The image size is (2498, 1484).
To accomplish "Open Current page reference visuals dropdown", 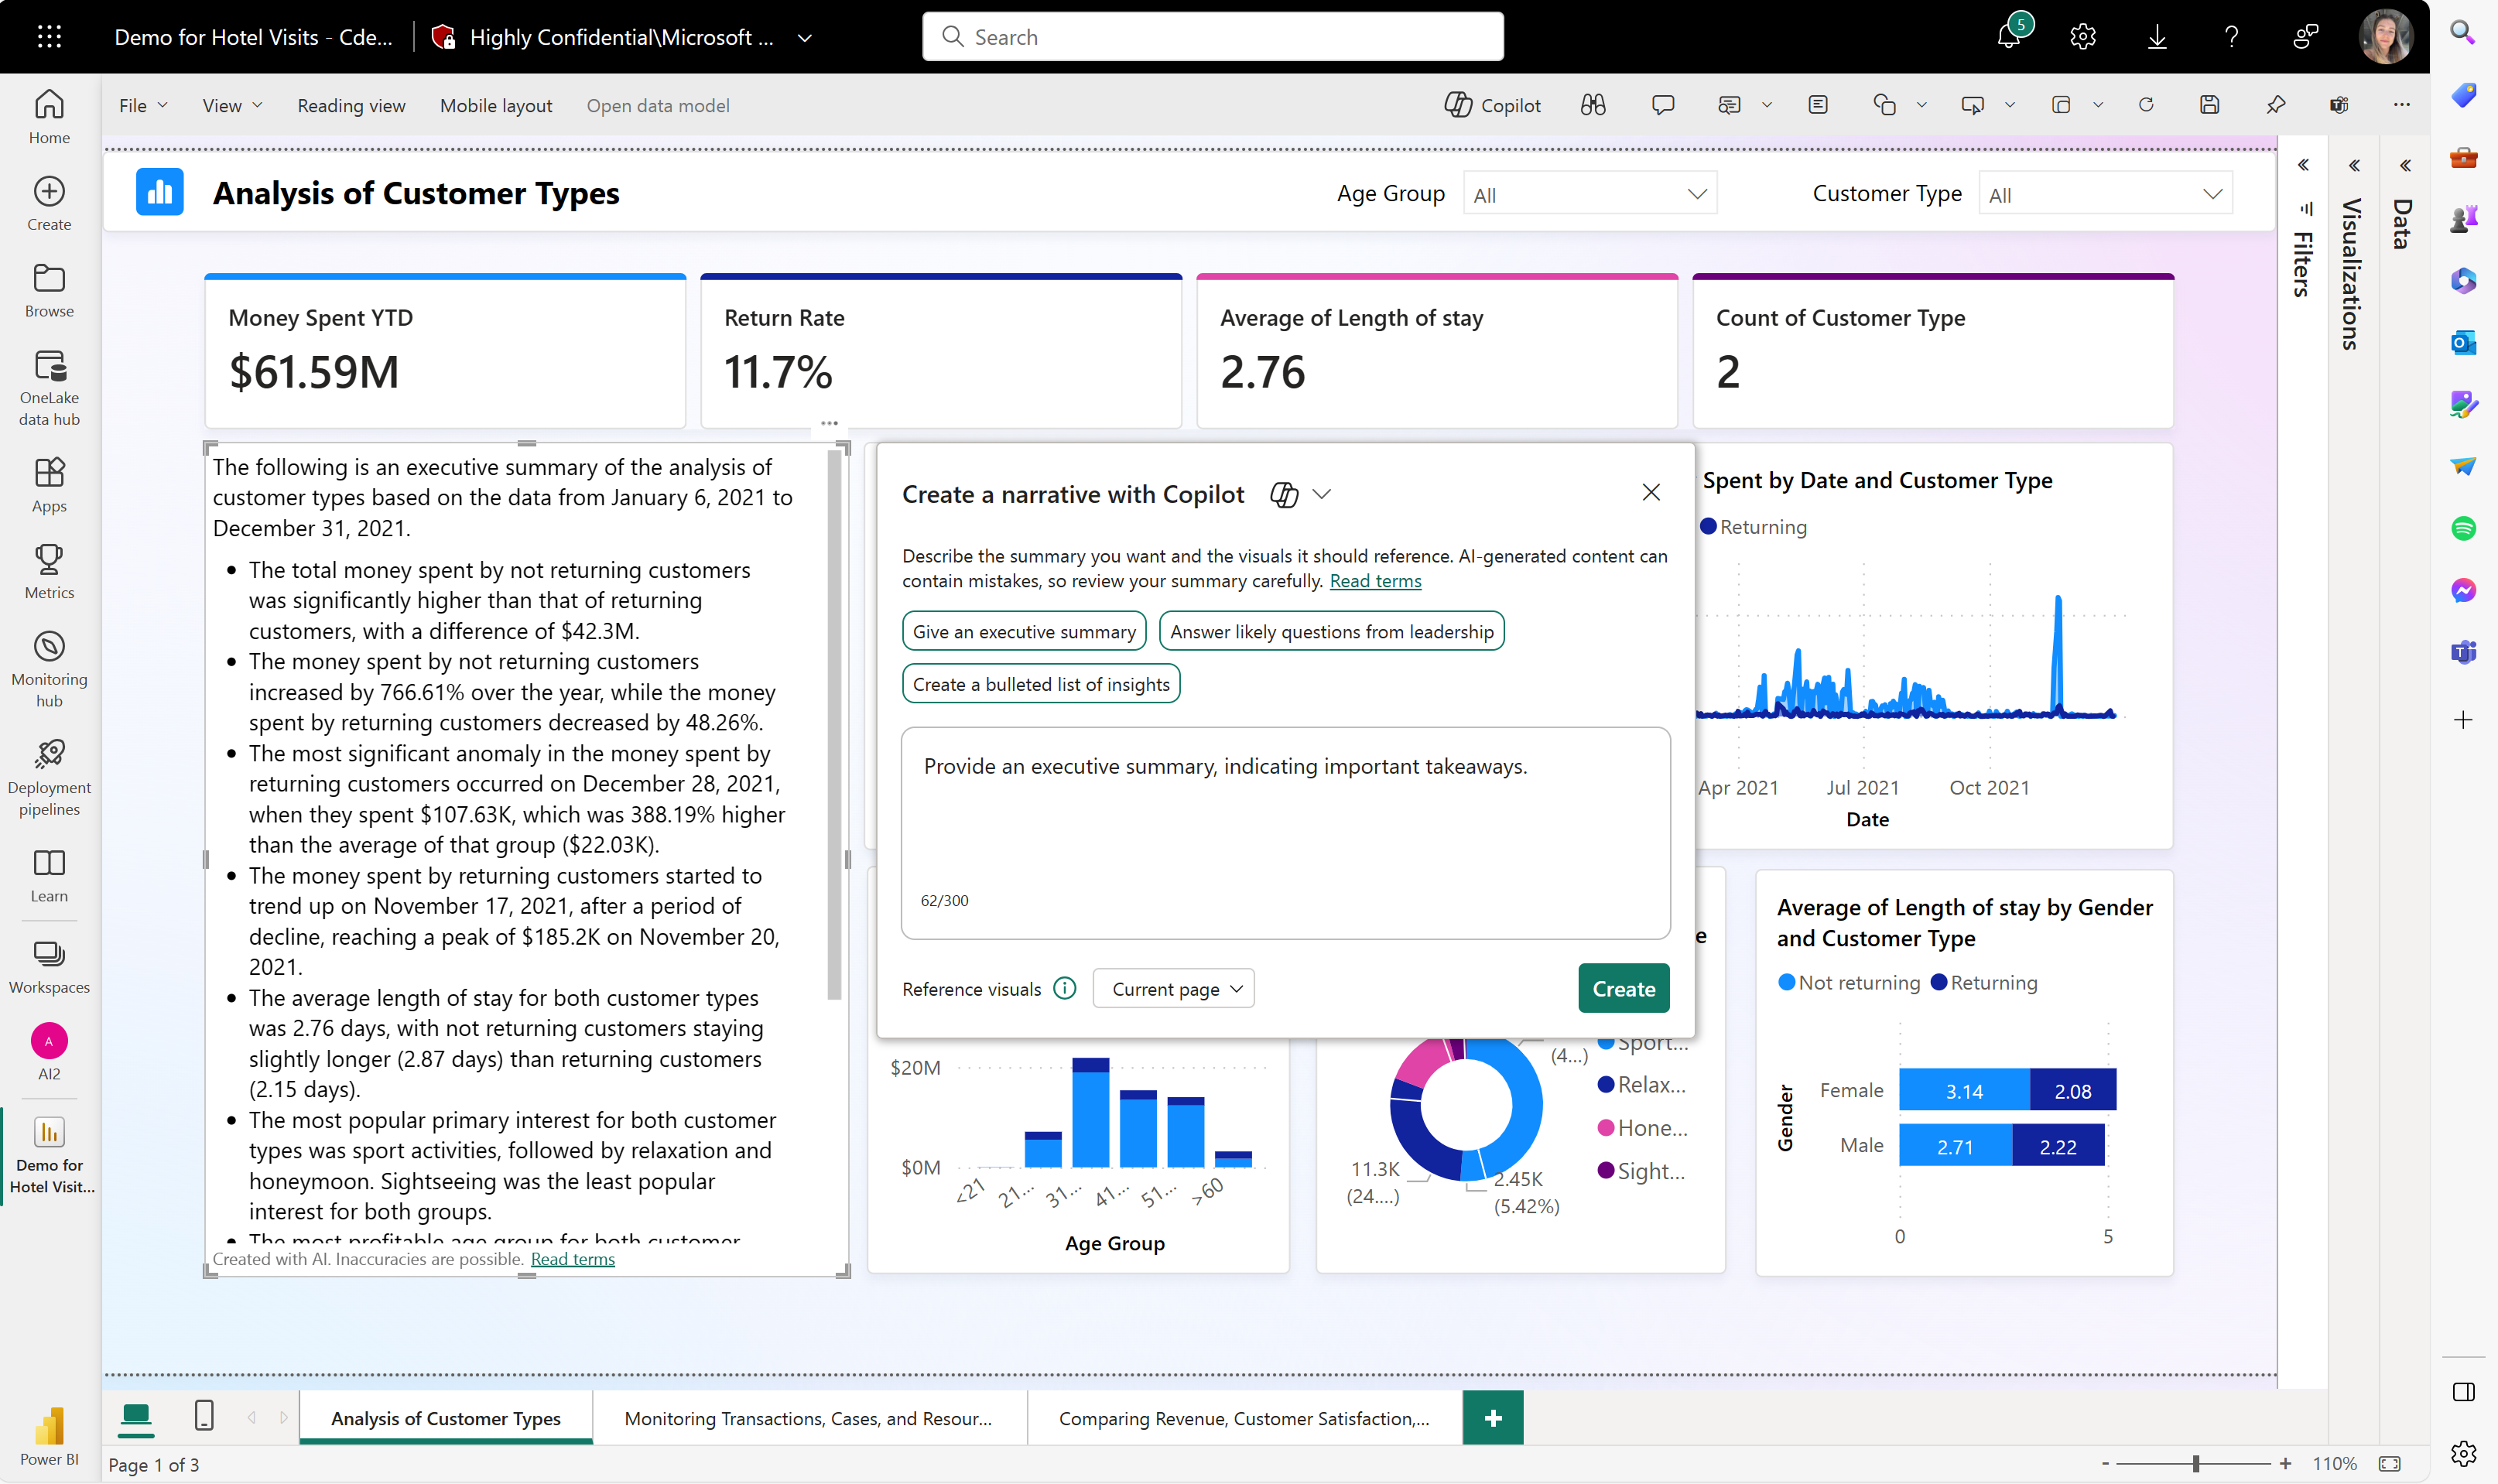I will pyautogui.click(x=1174, y=989).
